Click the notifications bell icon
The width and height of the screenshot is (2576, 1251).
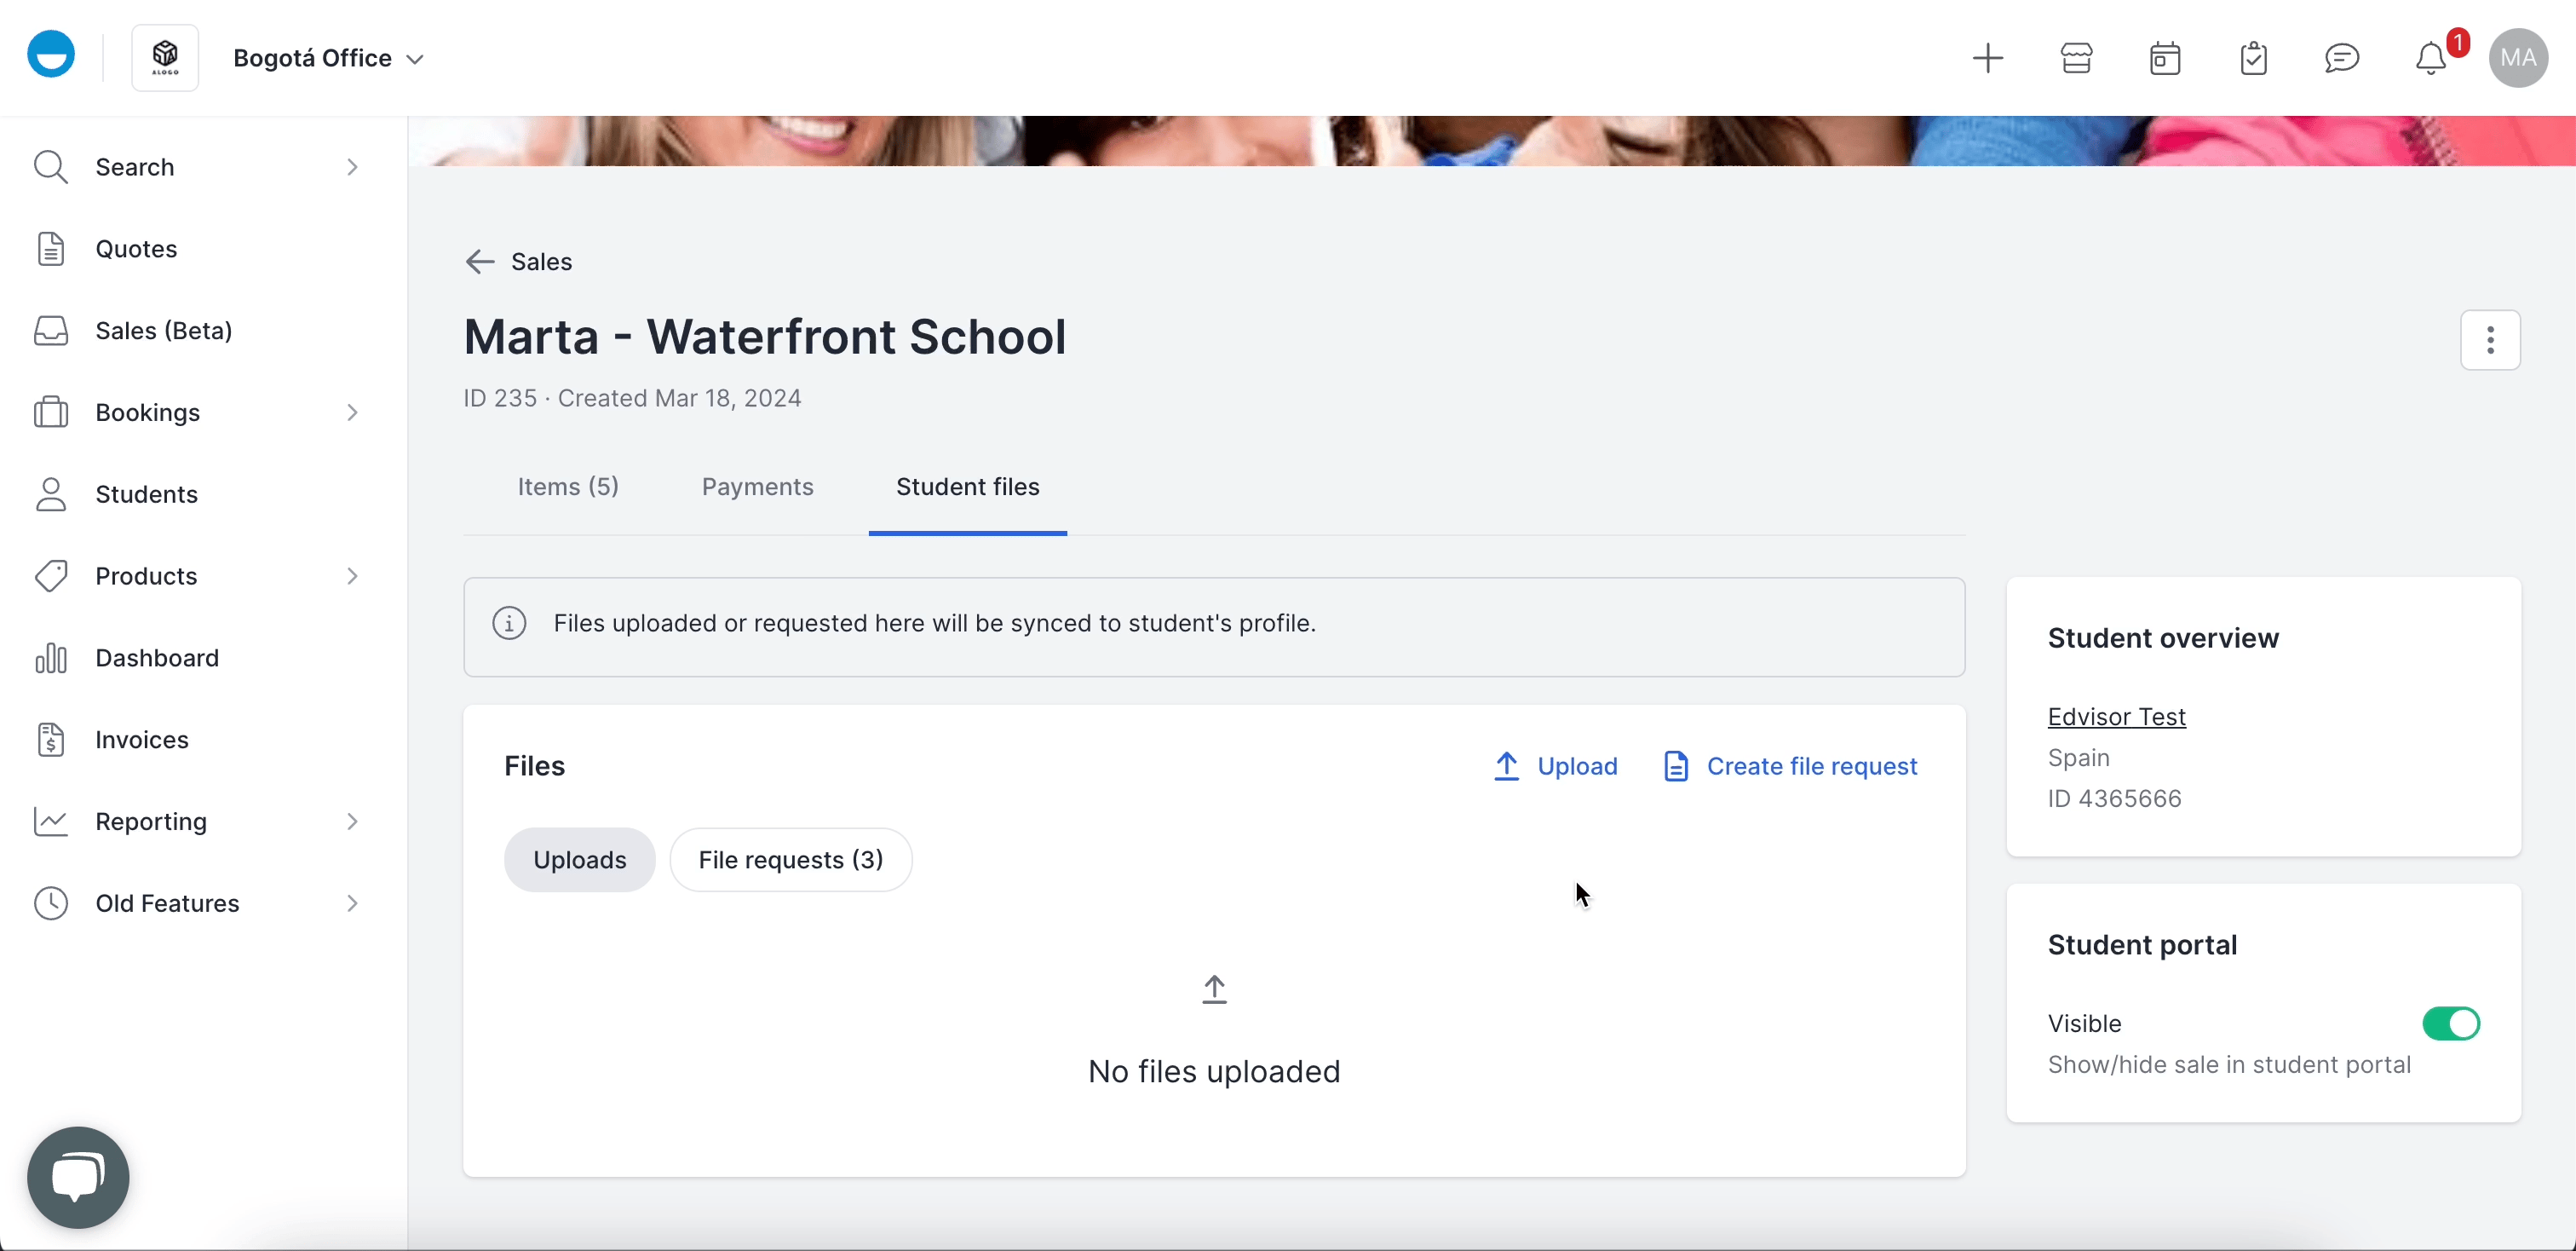point(2429,58)
